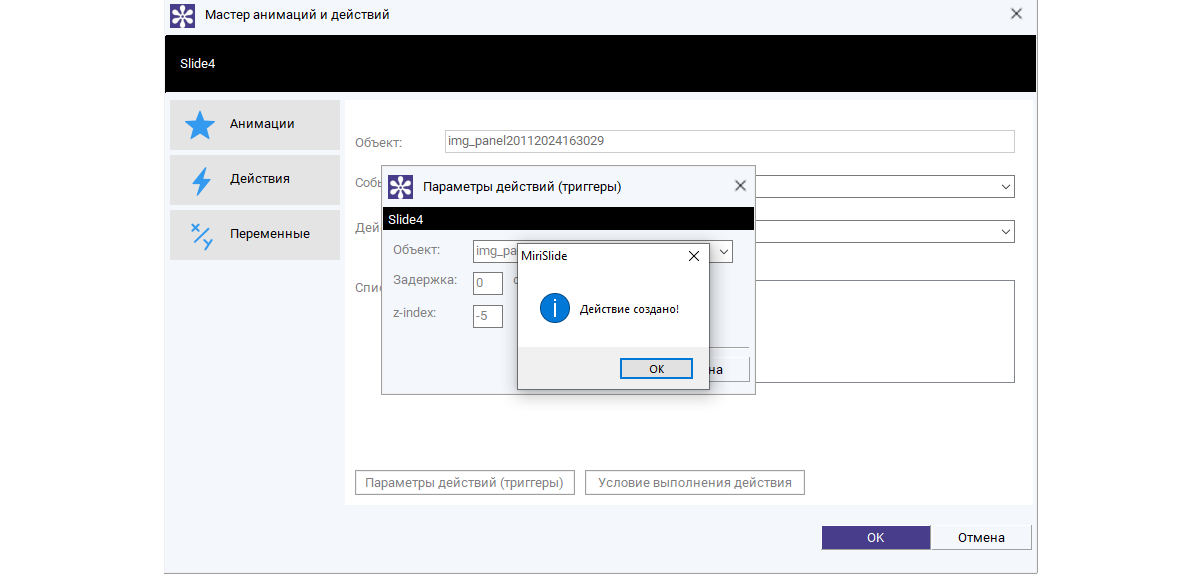This screenshot has width=1200, height=574.
Task: Open the Переменные tab
Action: coord(255,234)
